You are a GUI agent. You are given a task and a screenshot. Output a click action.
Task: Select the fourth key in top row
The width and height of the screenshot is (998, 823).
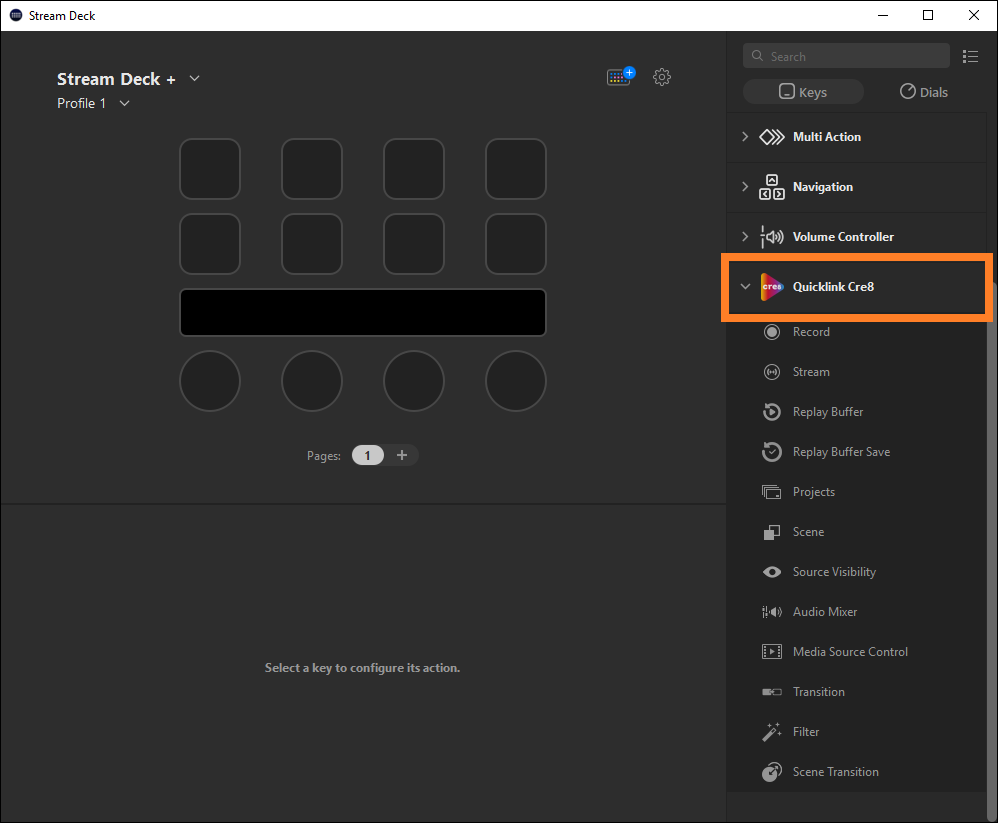[516, 169]
